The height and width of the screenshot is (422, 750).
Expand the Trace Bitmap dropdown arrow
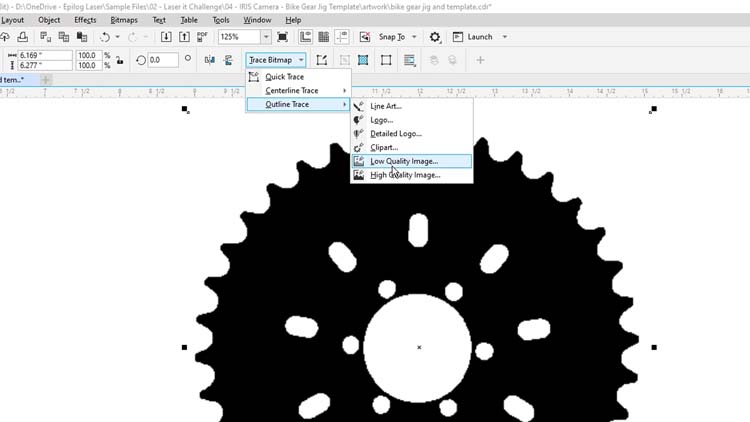(x=301, y=60)
